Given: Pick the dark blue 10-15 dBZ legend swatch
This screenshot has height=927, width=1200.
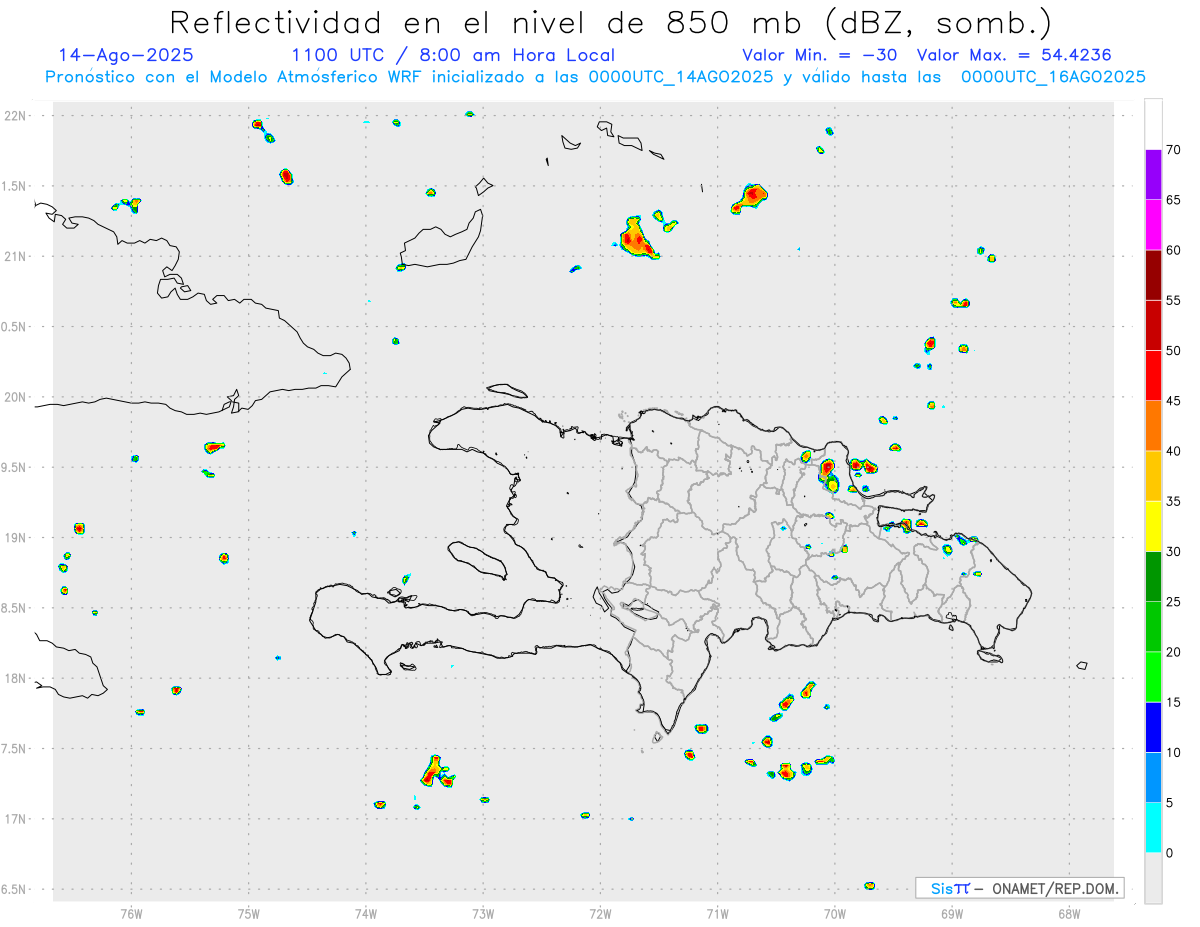Looking at the screenshot, I should point(1153,727).
